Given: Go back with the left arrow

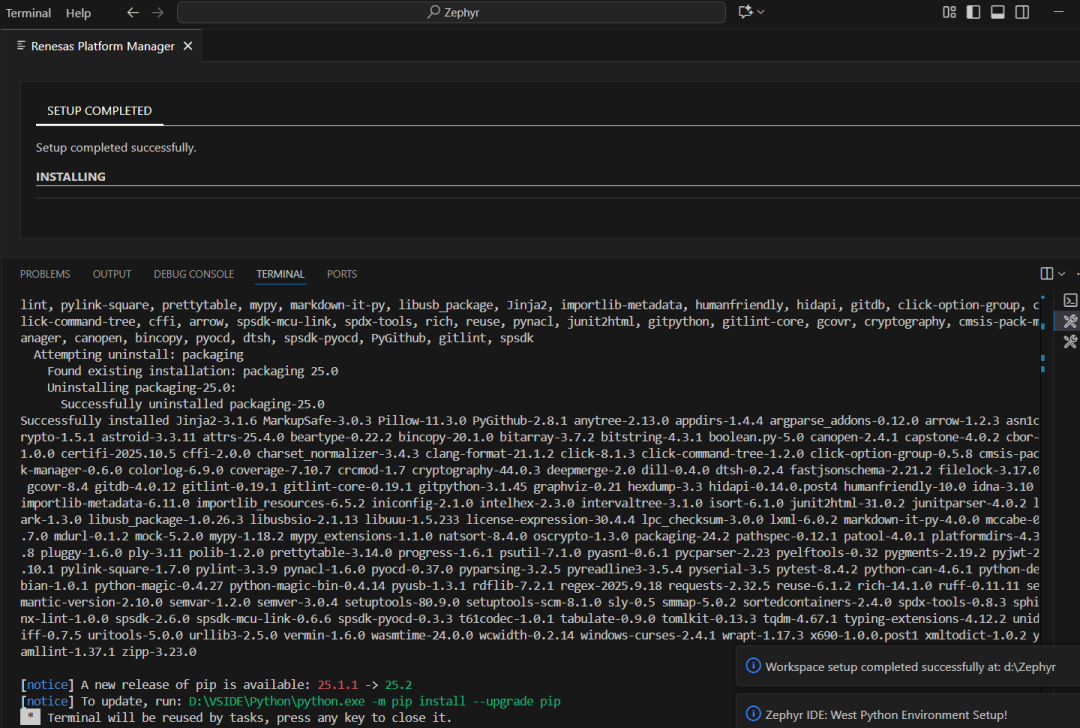Looking at the screenshot, I should pos(133,13).
